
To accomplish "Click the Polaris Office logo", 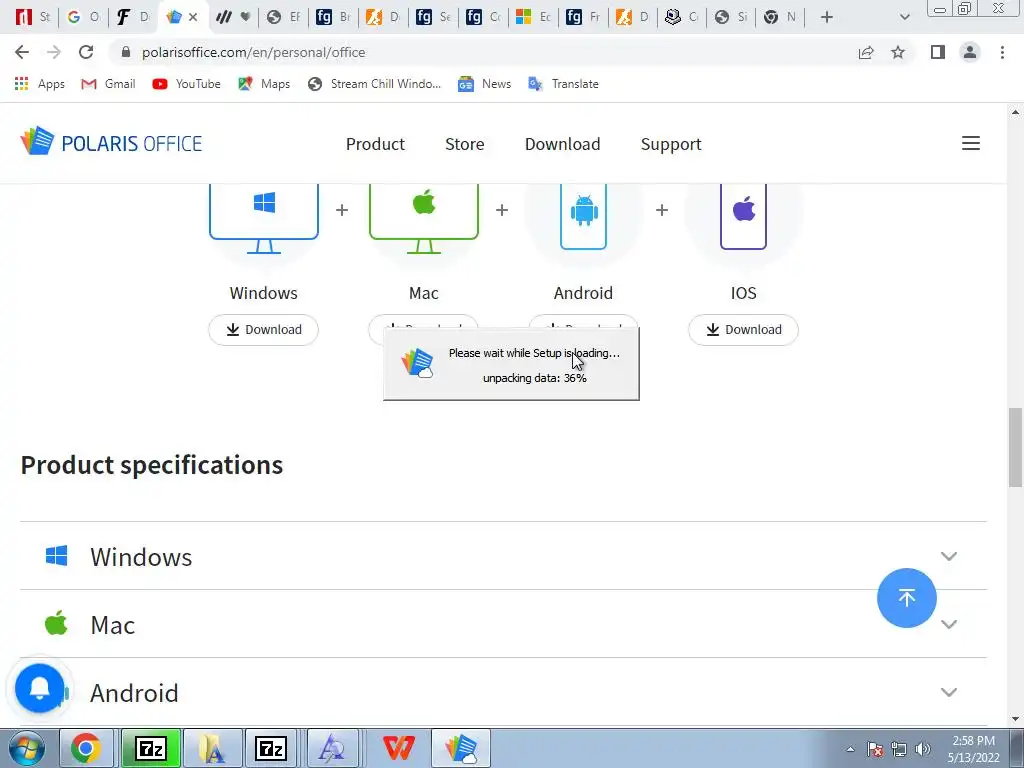I will click(x=112, y=142).
